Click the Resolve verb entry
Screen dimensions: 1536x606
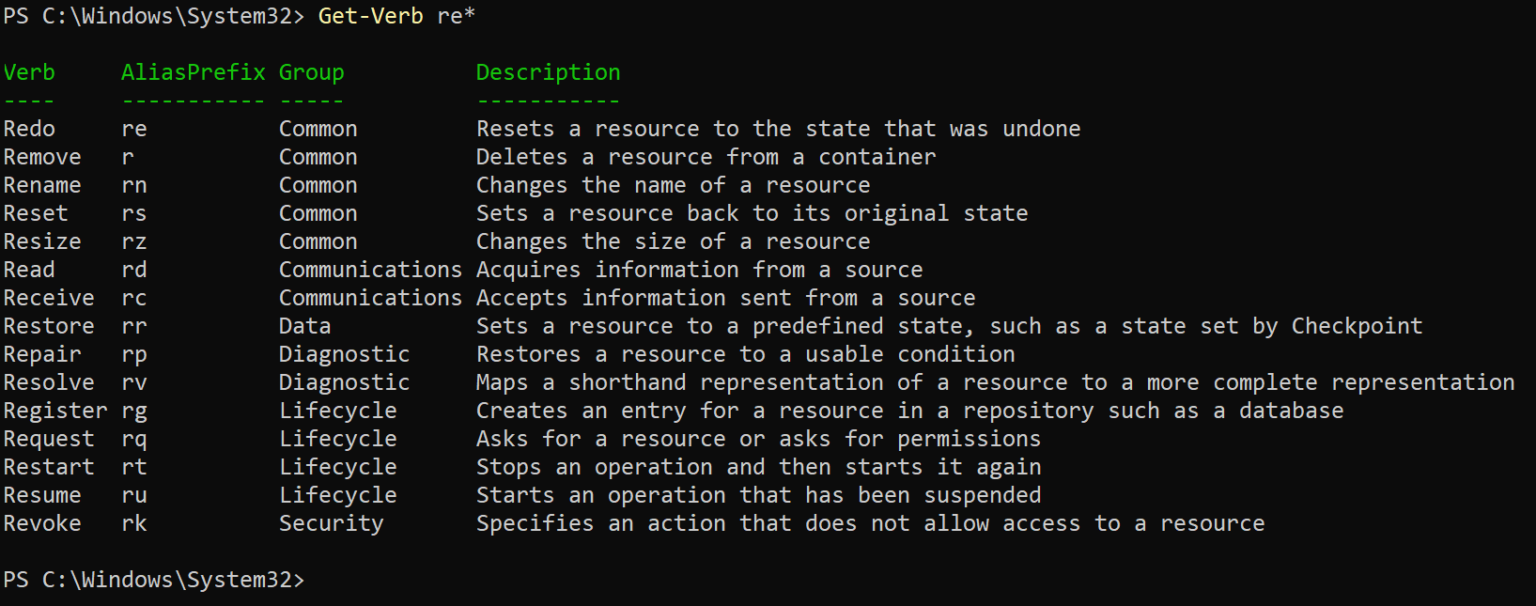point(48,382)
